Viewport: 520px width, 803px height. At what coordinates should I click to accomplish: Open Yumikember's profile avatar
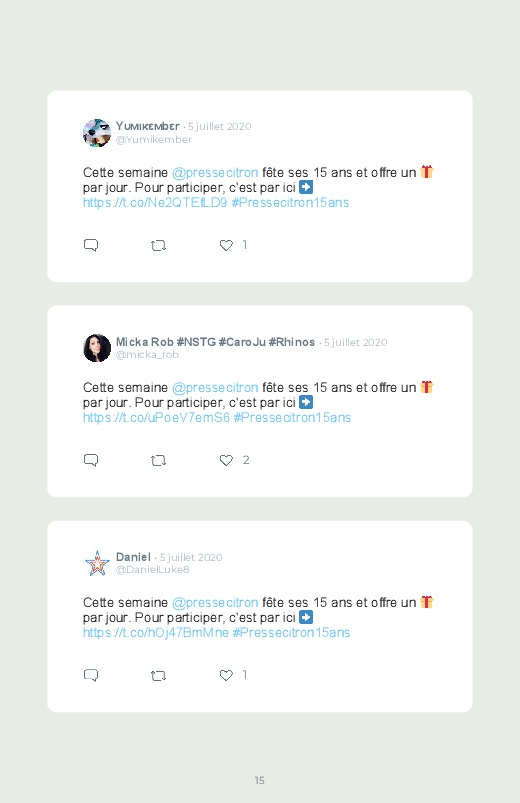tap(97, 133)
